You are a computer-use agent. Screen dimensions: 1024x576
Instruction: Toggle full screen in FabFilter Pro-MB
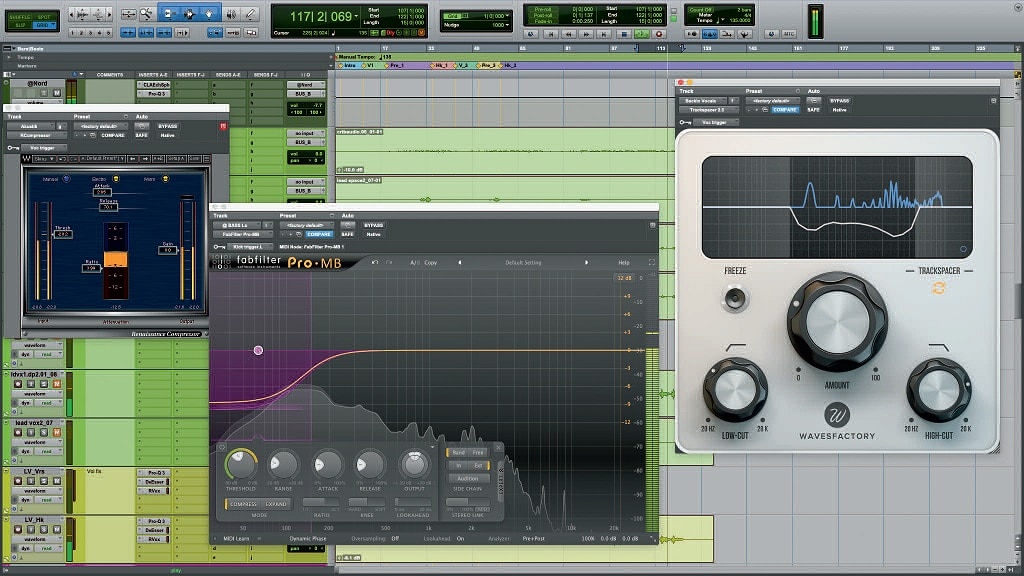pyautogui.click(x=651, y=263)
